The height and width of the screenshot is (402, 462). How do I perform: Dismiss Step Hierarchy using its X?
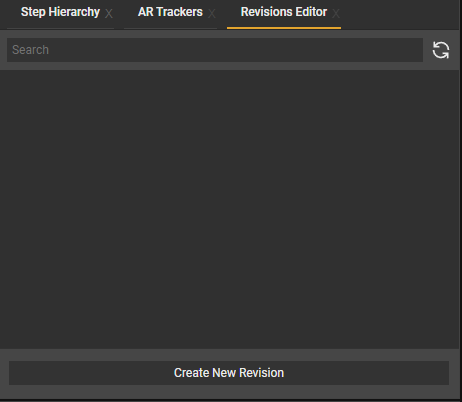pos(109,14)
